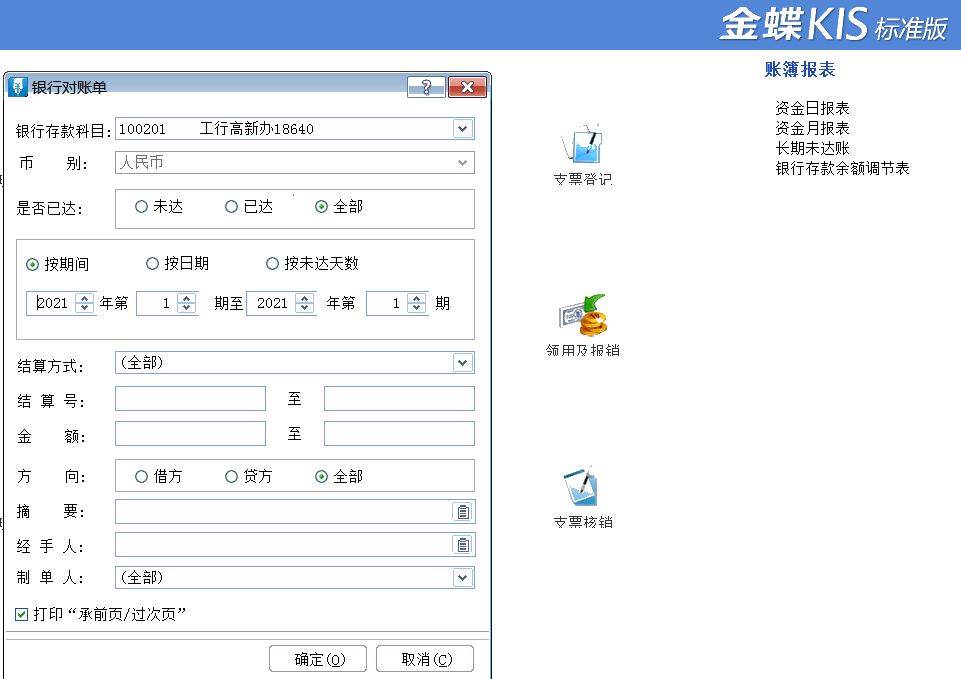961x679 pixels.
Task: Increase the starting year spinner value
Action: (85, 298)
